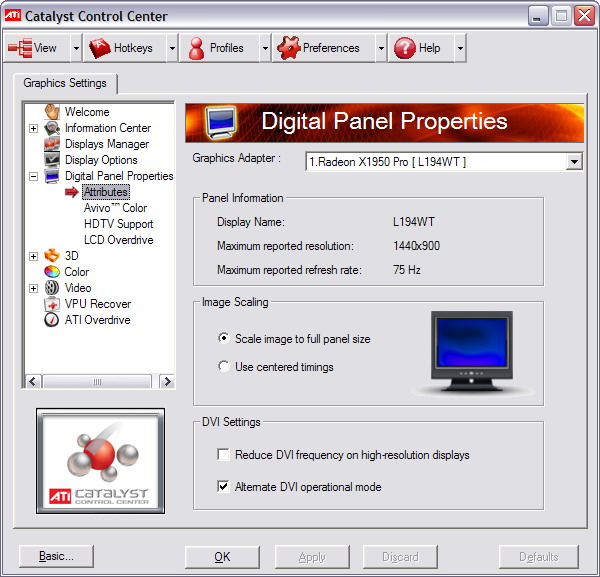Switch to the Graphics Settings tab

[x=65, y=83]
